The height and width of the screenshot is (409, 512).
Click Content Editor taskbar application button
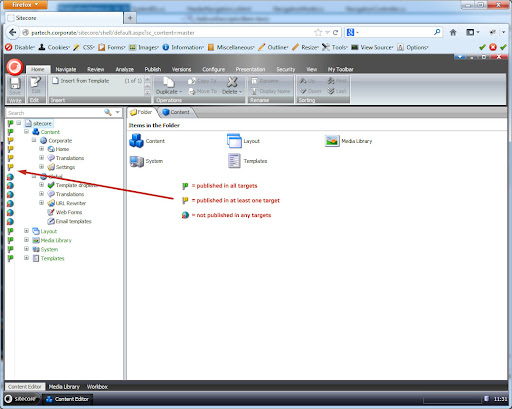67,399
